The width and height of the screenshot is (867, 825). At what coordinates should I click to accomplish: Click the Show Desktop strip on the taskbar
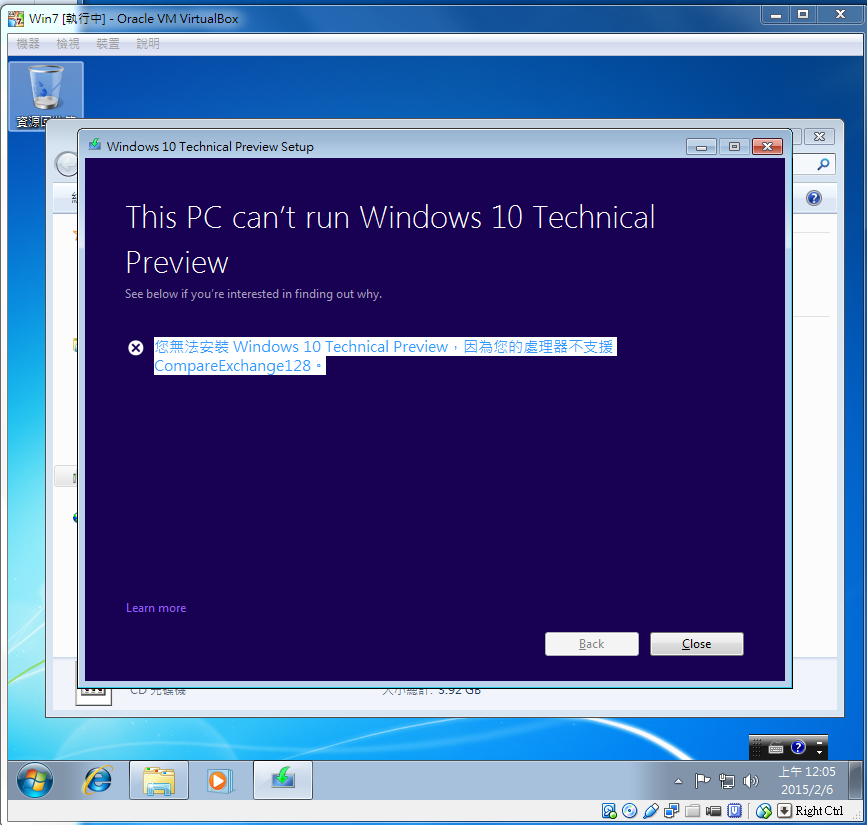855,780
